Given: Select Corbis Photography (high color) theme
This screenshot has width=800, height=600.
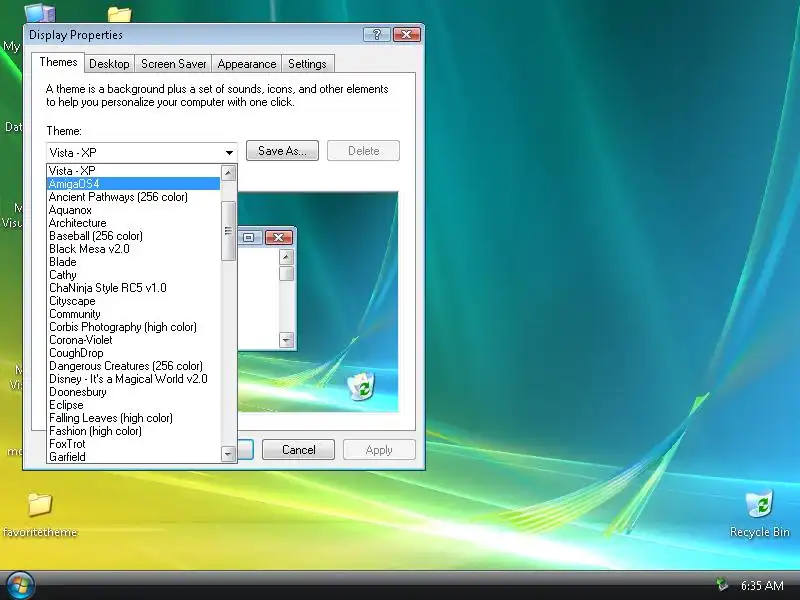Looking at the screenshot, I should coord(134,327).
